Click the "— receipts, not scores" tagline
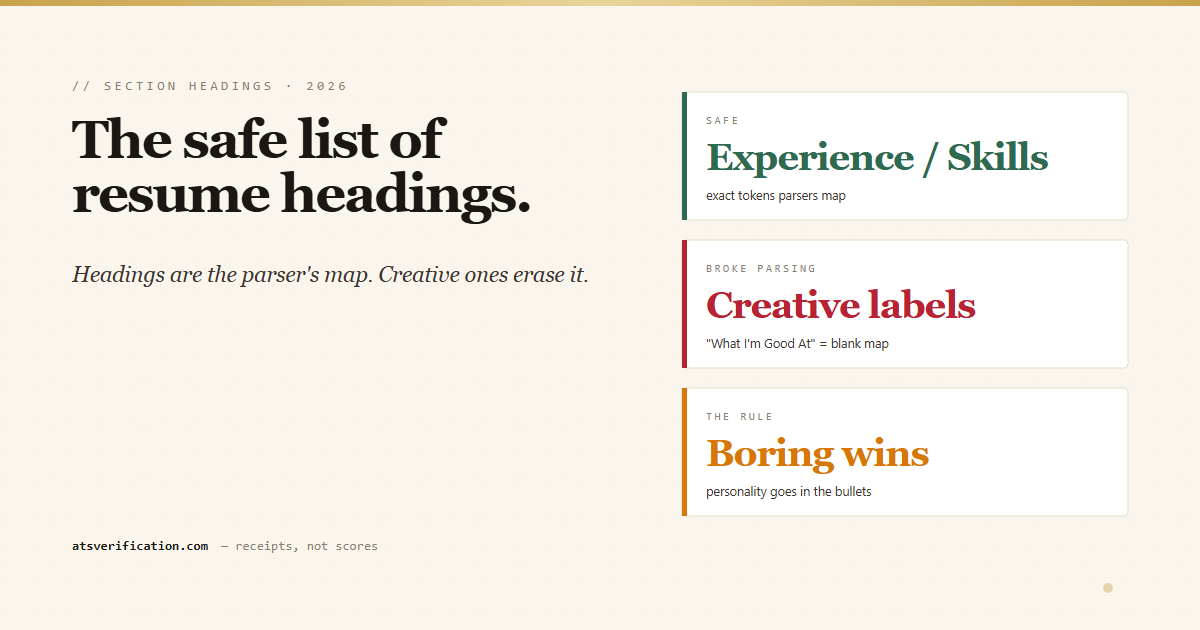 [x=299, y=546]
